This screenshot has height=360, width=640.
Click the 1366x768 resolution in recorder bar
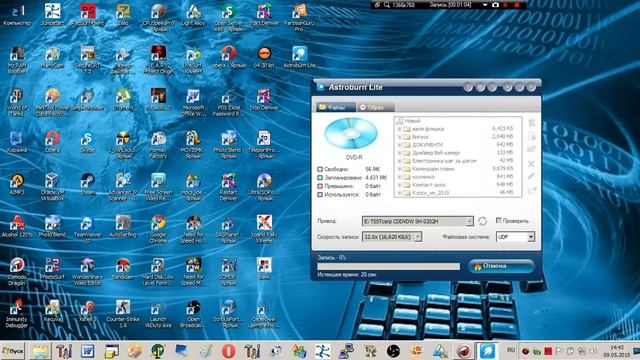tap(404, 5)
